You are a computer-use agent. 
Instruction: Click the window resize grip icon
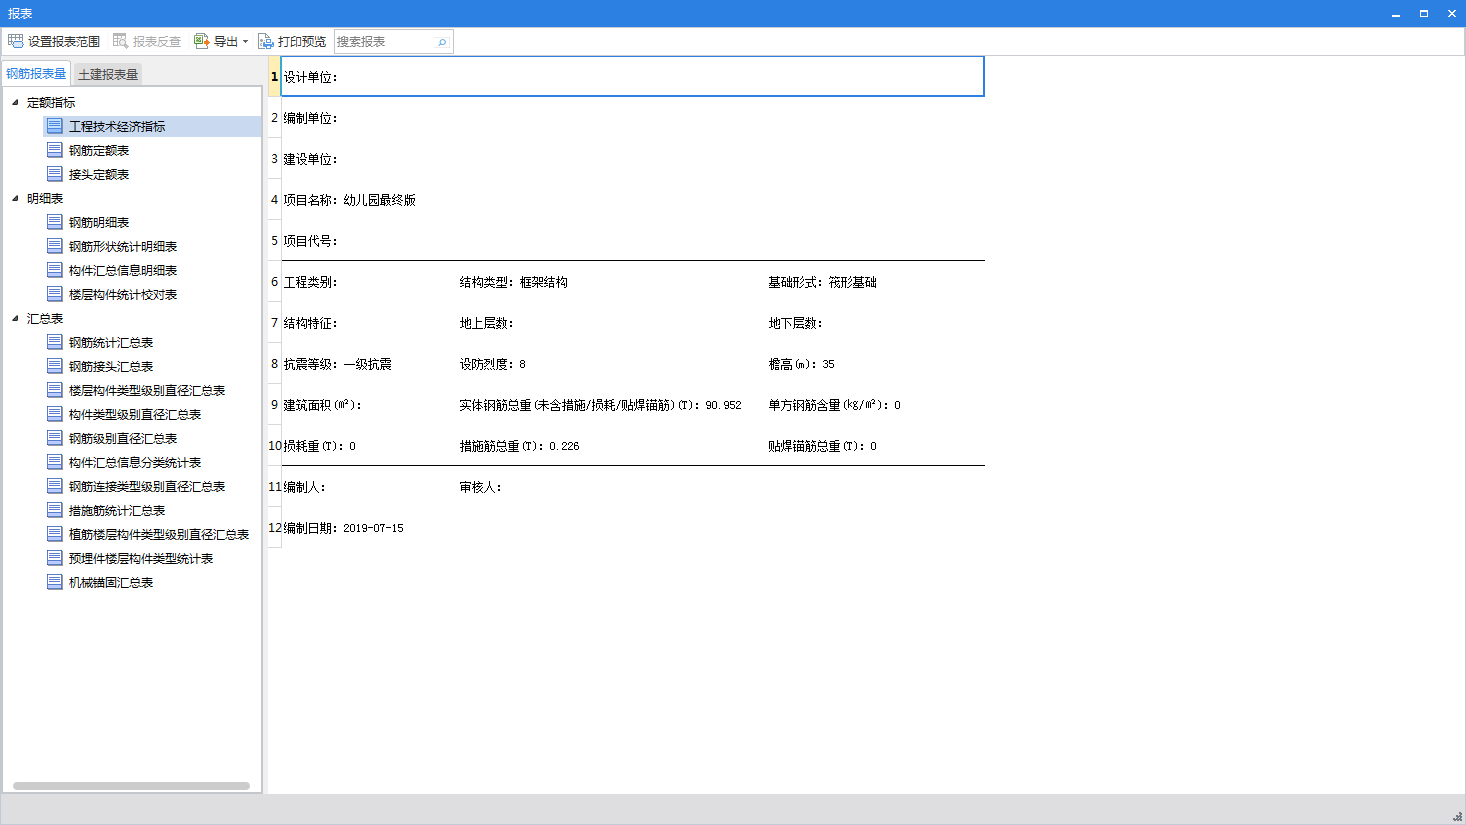[1457, 816]
